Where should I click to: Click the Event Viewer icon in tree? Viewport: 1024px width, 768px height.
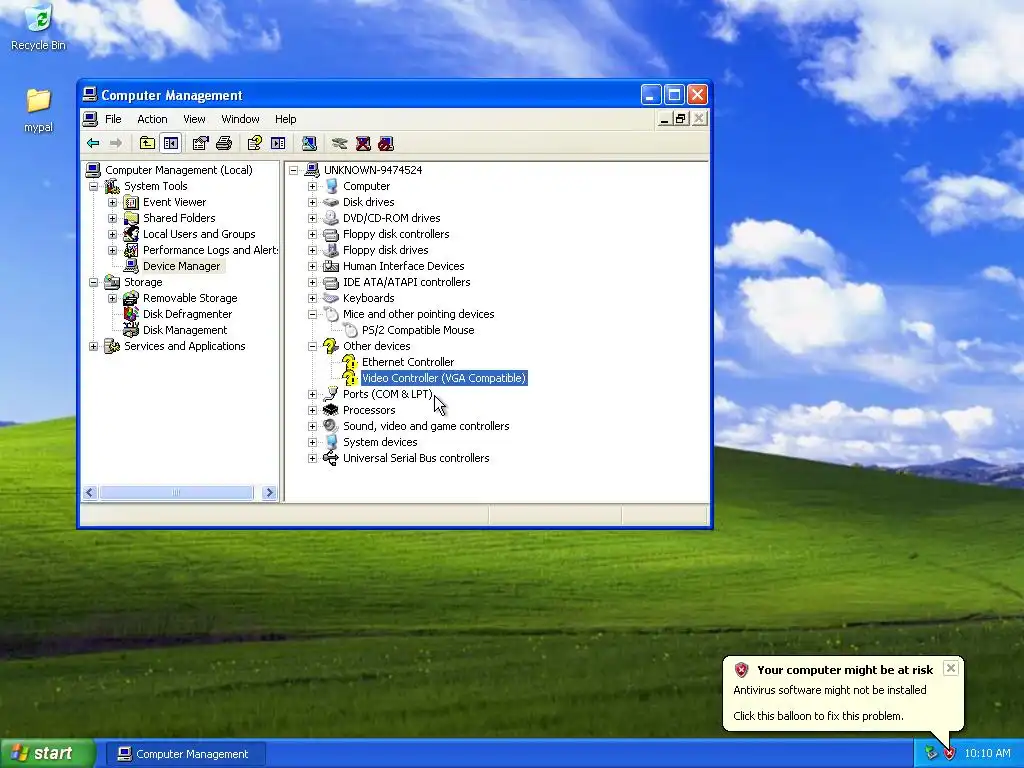[x=131, y=202]
